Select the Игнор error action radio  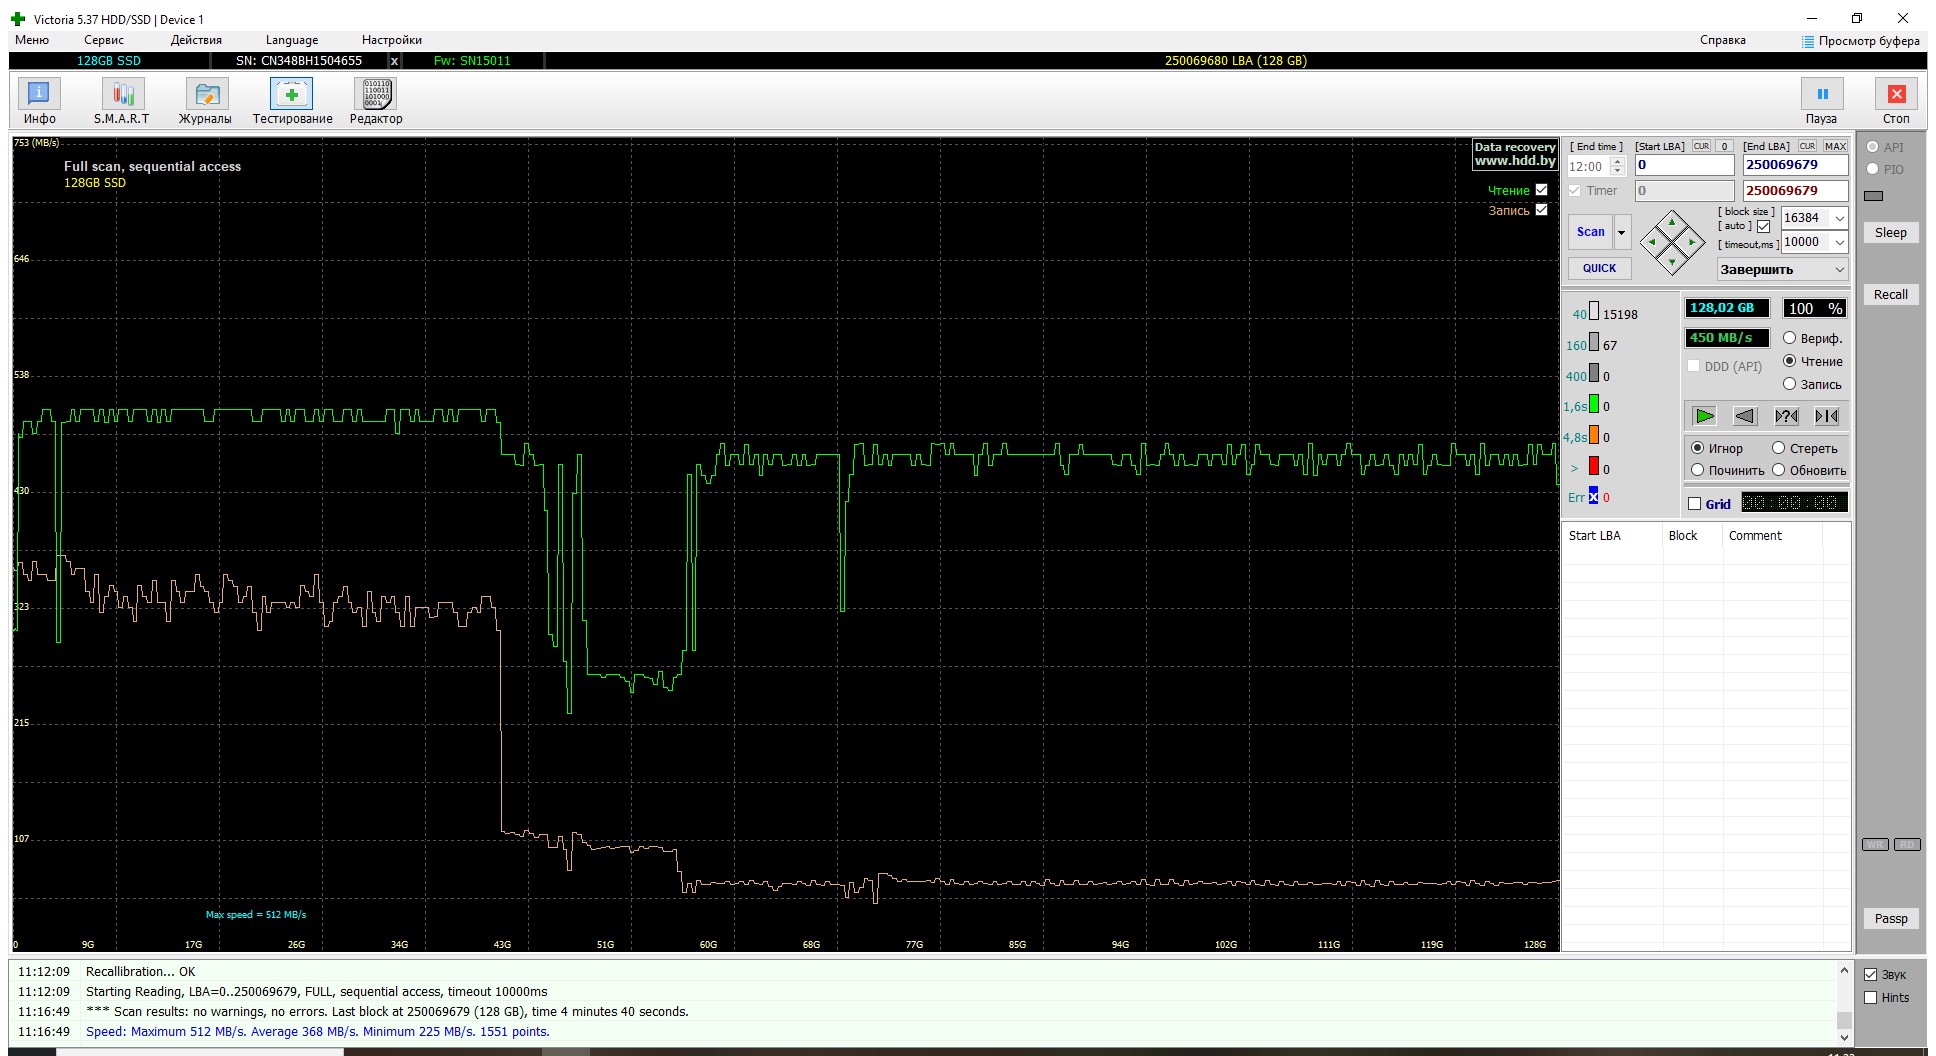tap(1697, 448)
